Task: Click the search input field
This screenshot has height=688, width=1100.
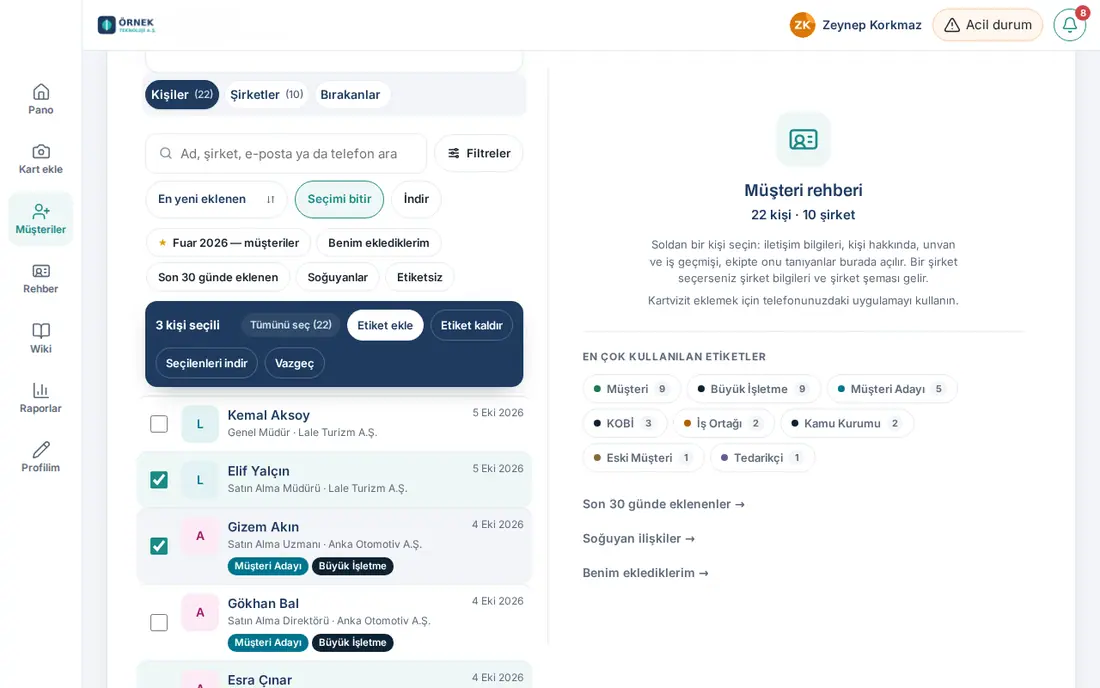Action: click(286, 154)
